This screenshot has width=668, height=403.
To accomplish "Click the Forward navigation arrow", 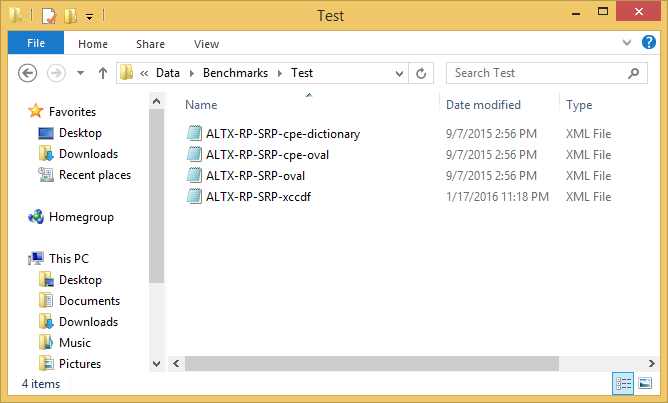I will (x=56, y=73).
